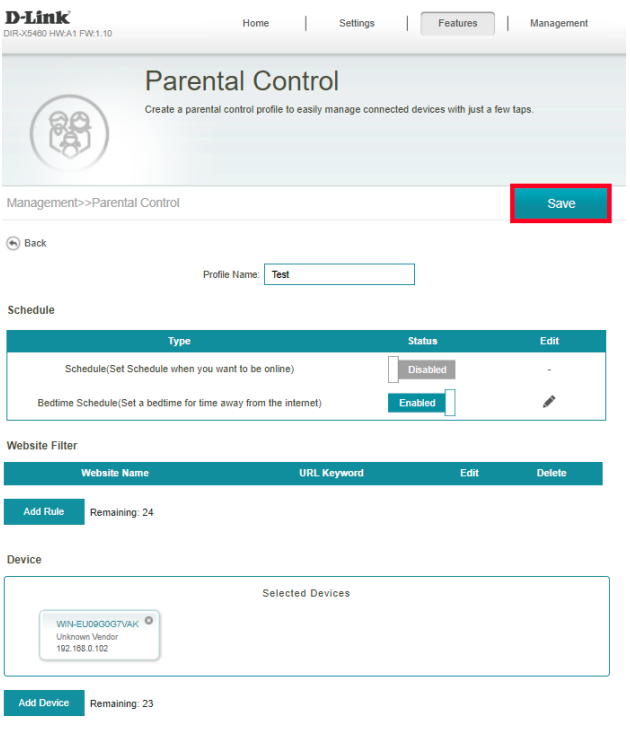This screenshot has height=734, width=630.
Task: Click the Add Device button
Action: click(44, 703)
